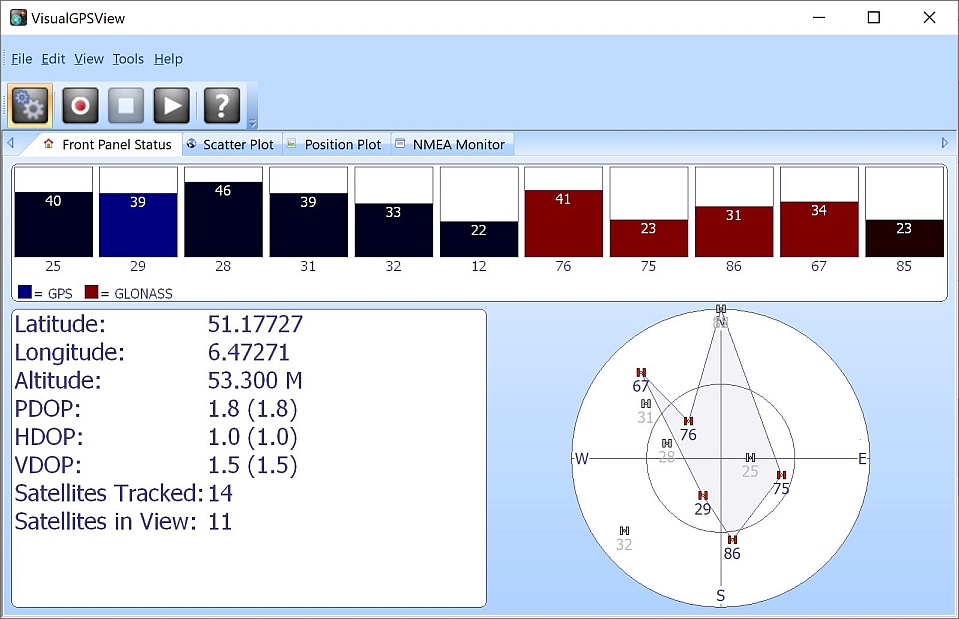Click the VDOP value 1.5 (1.5)
Screen dimensions: 959x619
point(253,465)
